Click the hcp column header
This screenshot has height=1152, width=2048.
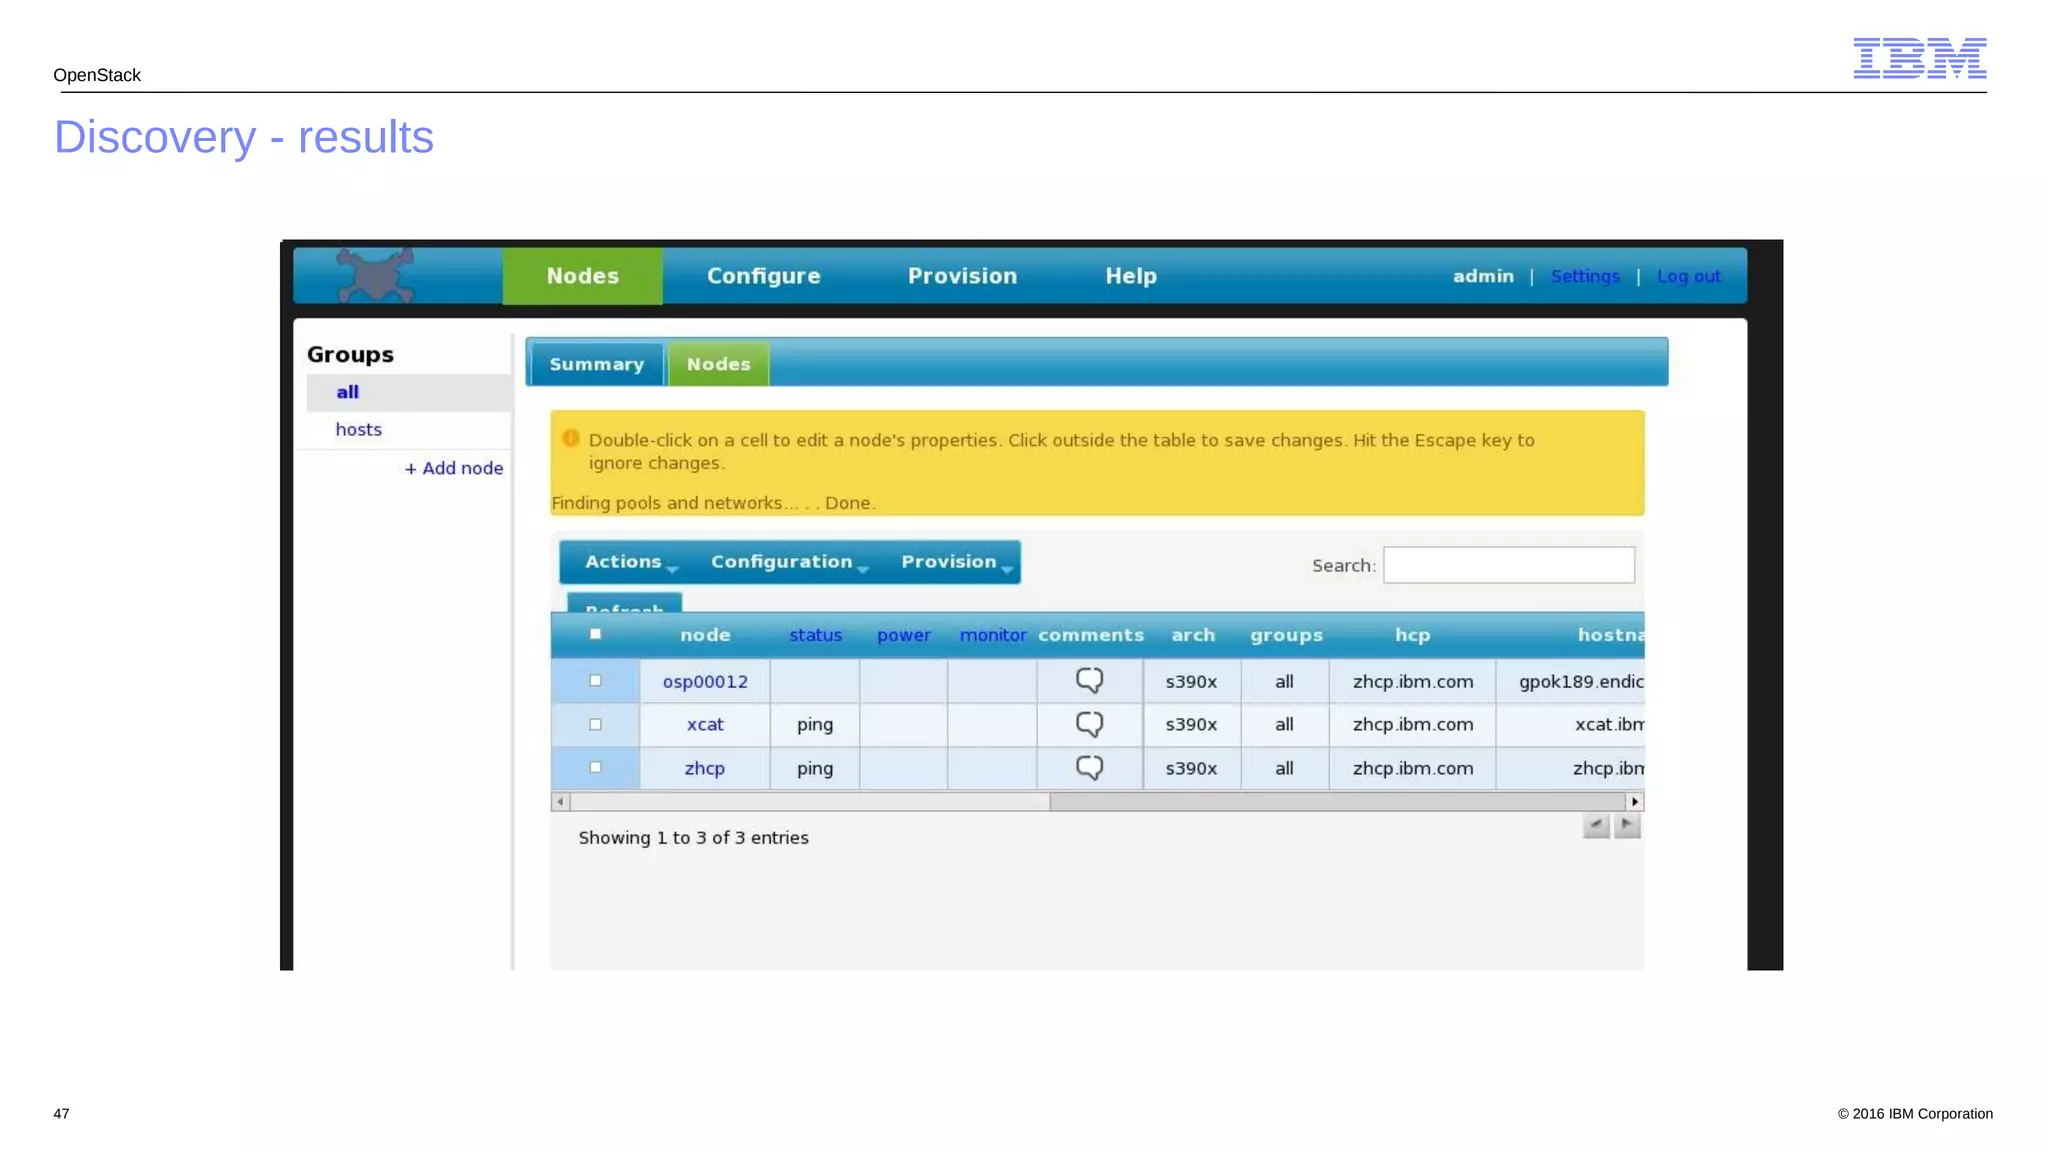(1412, 635)
